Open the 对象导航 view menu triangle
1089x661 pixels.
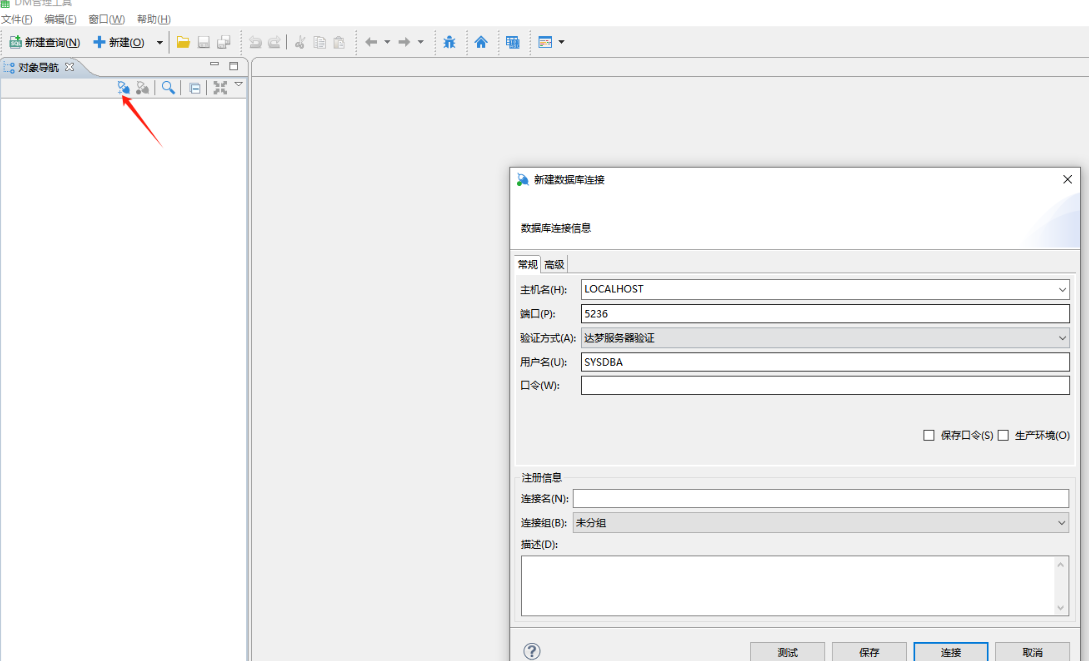point(238,84)
